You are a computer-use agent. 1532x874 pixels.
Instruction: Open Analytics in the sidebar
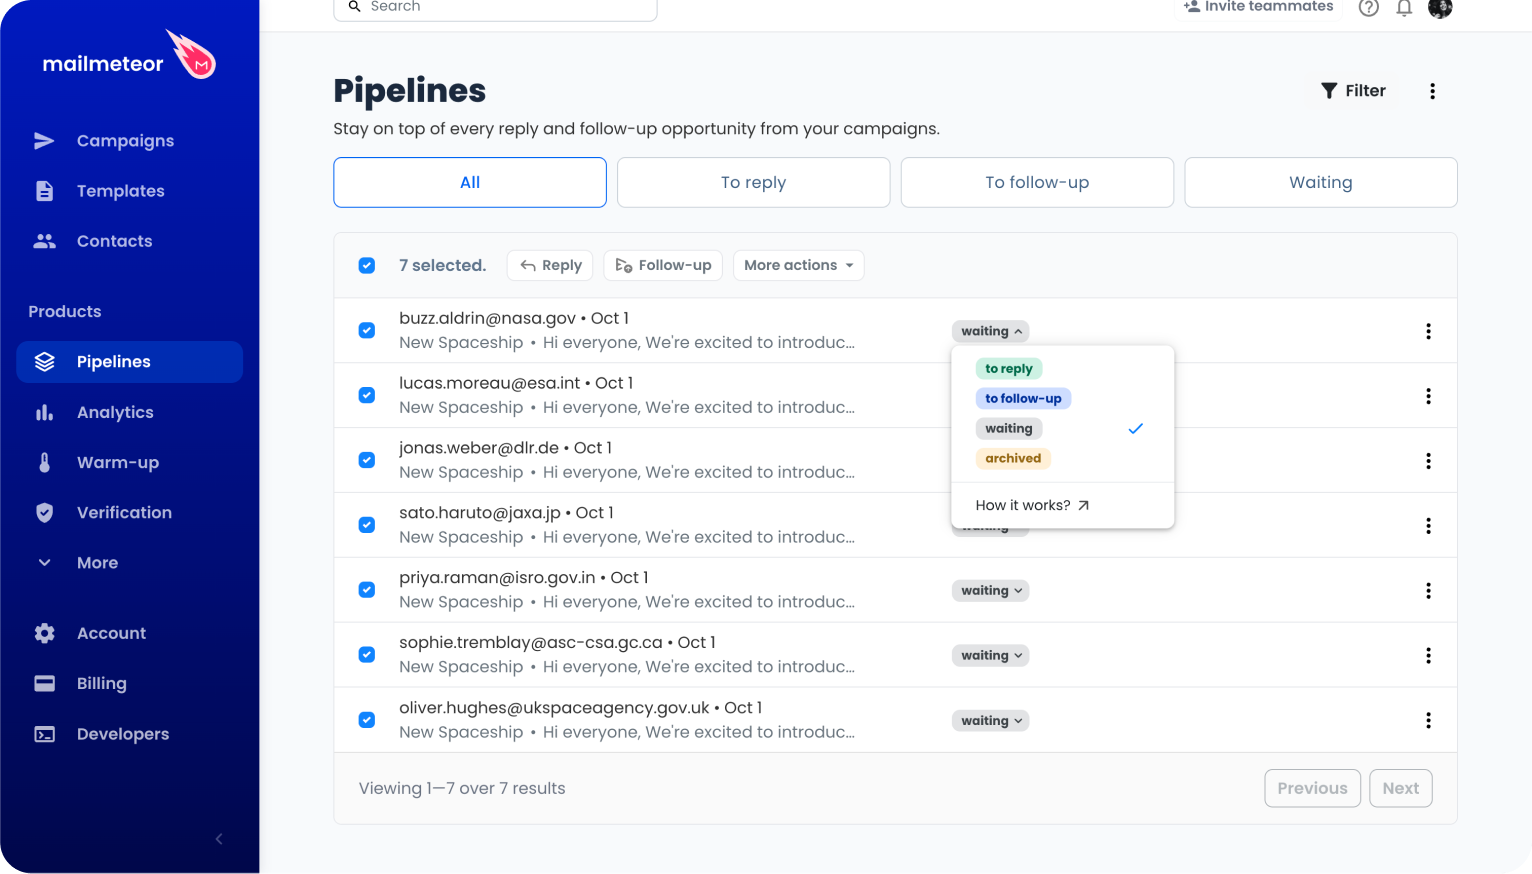point(129,412)
